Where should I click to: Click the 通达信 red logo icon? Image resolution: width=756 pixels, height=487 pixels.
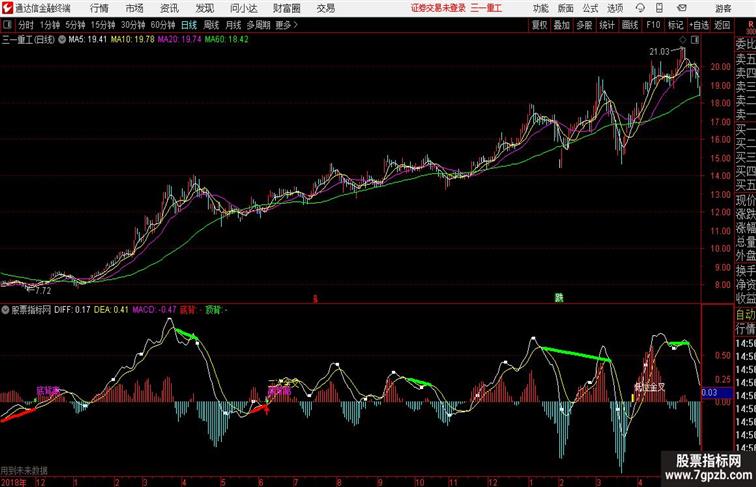pos(7,8)
